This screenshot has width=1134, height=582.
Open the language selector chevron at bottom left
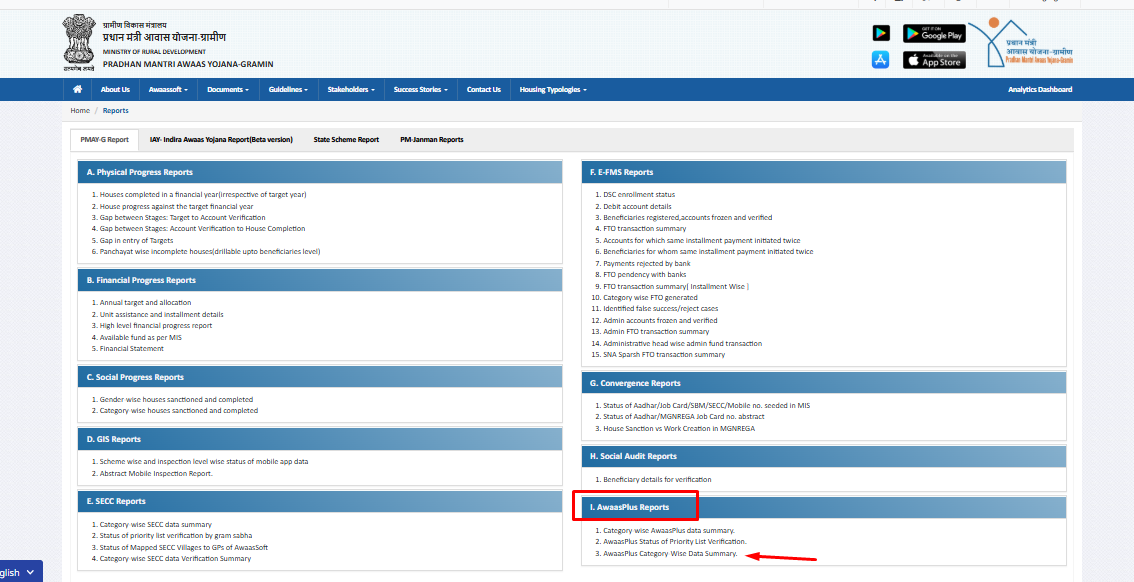coord(30,572)
